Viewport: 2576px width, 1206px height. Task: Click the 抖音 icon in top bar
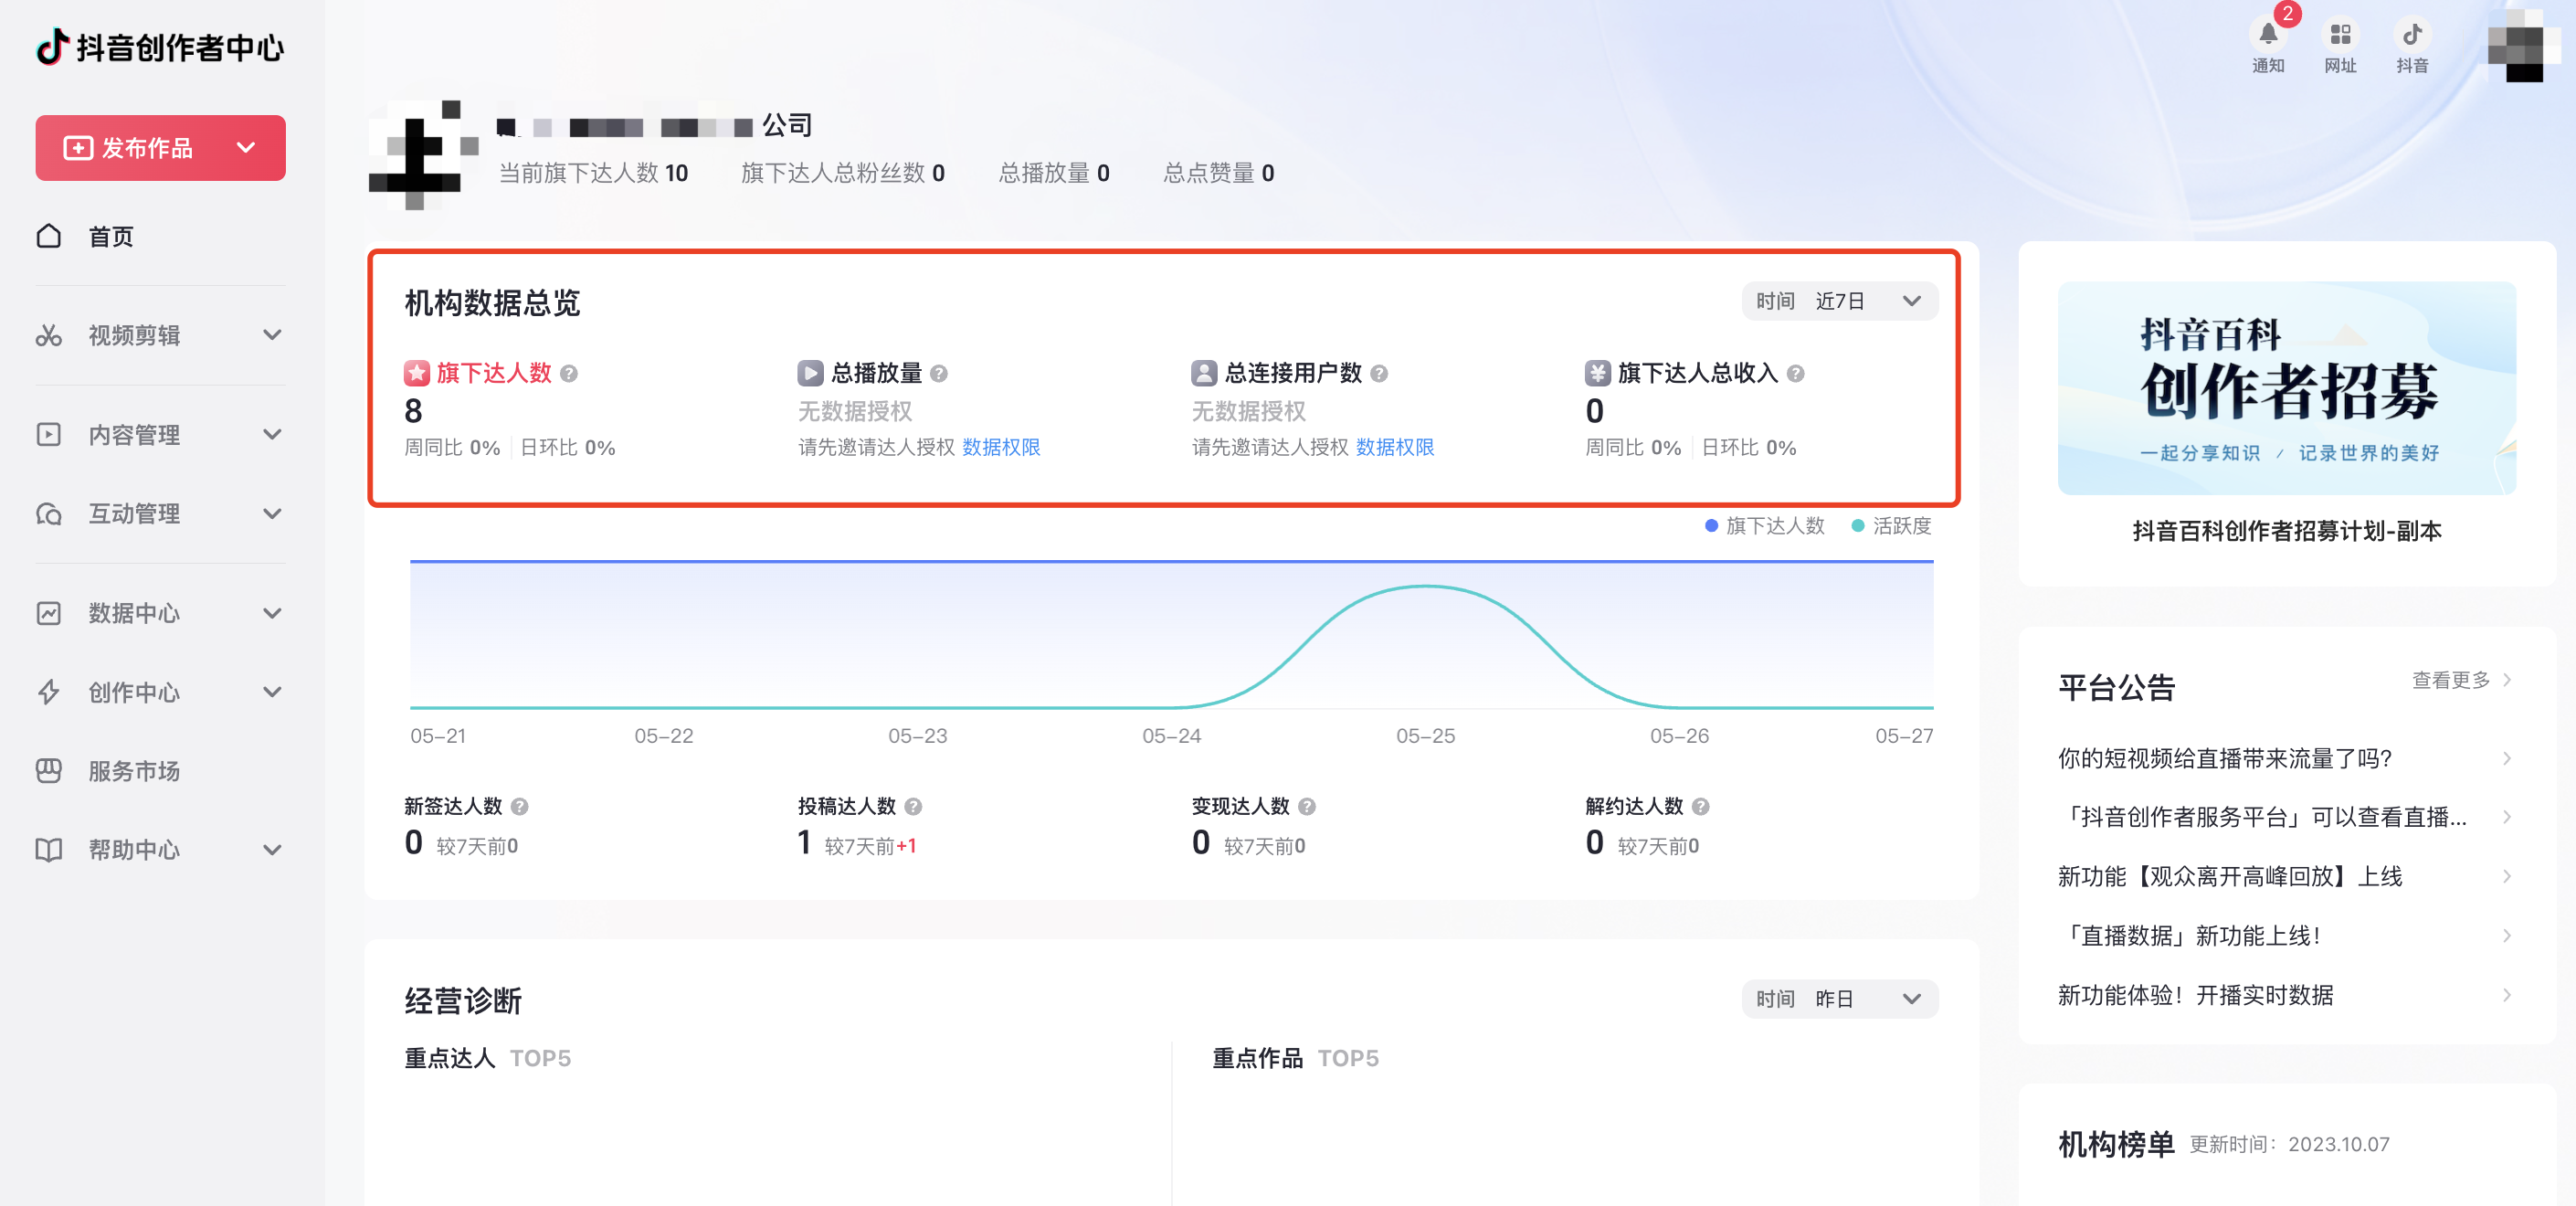[x=2412, y=35]
